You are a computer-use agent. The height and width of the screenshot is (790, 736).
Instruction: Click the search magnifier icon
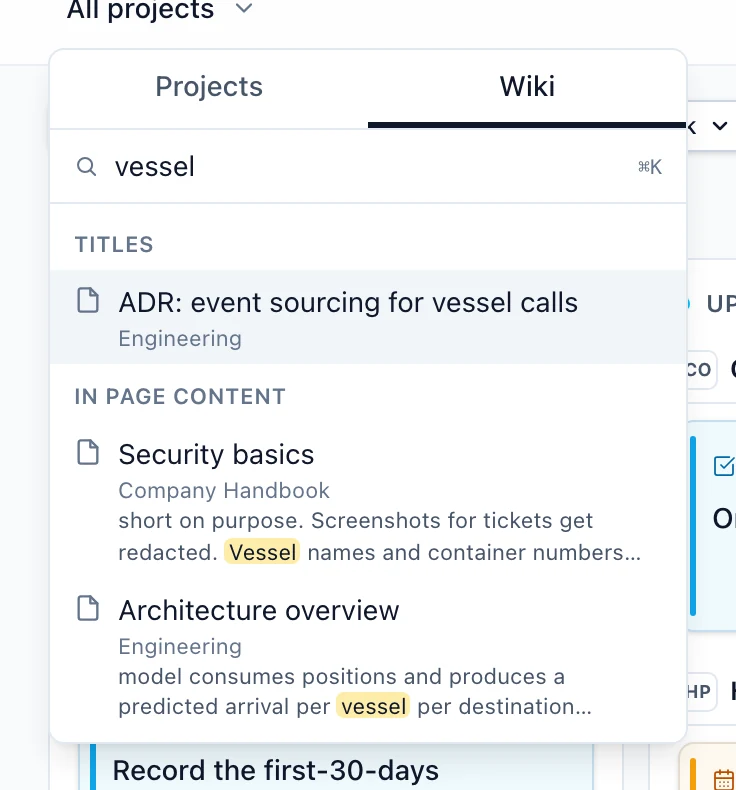[87, 166]
